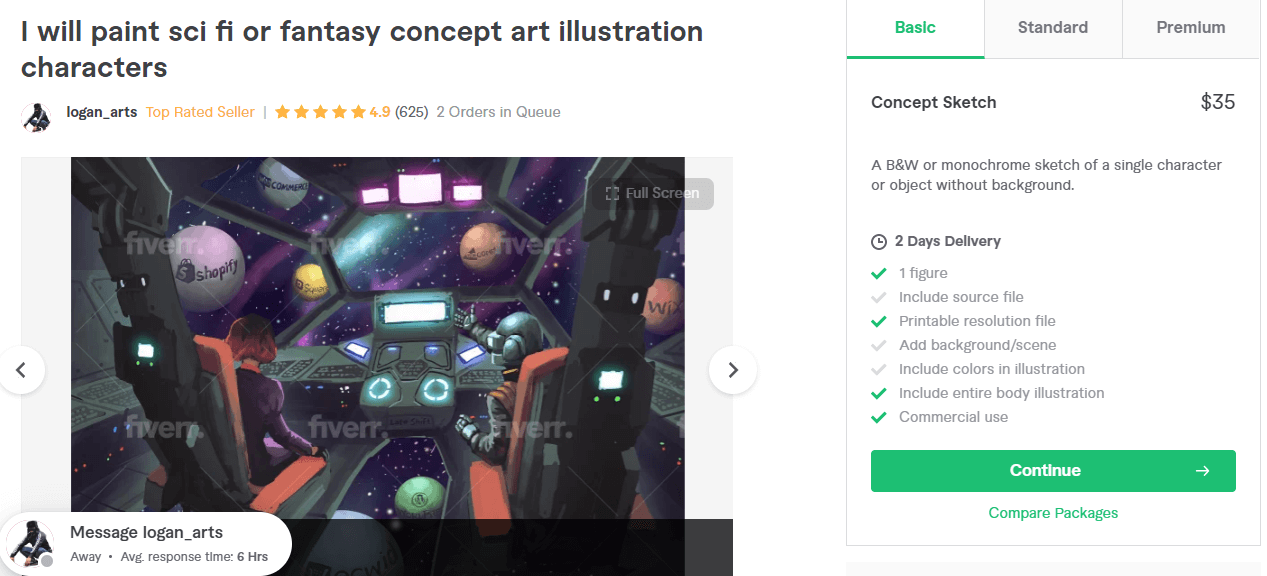
Task: Switch to the Premium package tab
Action: pos(1191,28)
